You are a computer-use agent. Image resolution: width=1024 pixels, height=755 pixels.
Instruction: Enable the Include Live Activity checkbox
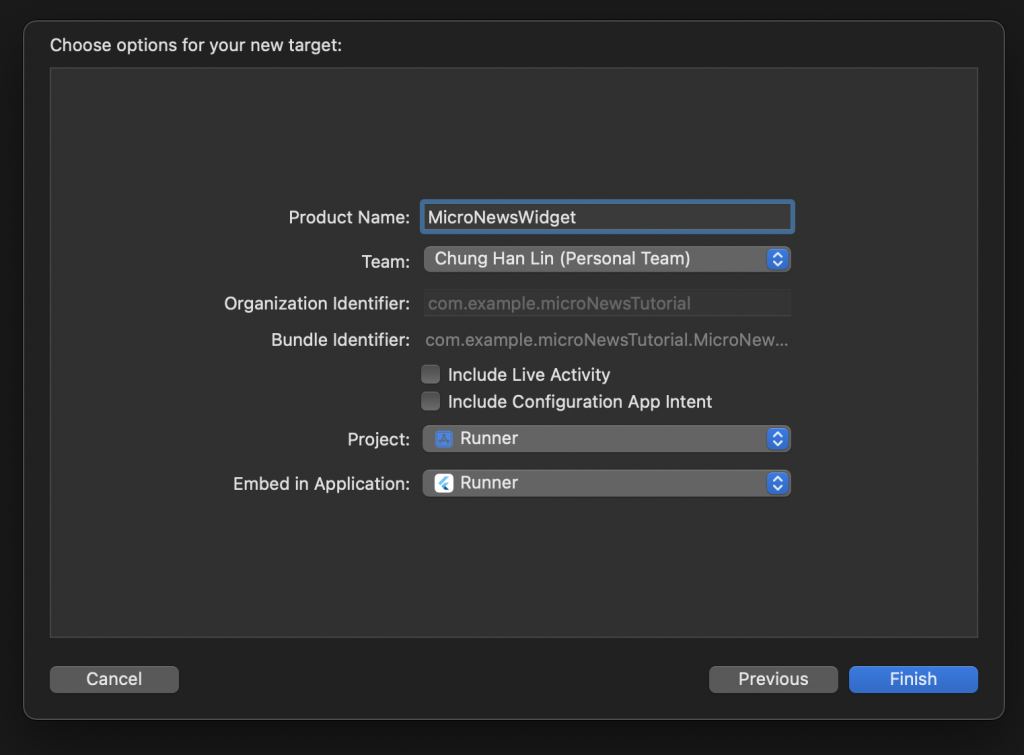431,374
